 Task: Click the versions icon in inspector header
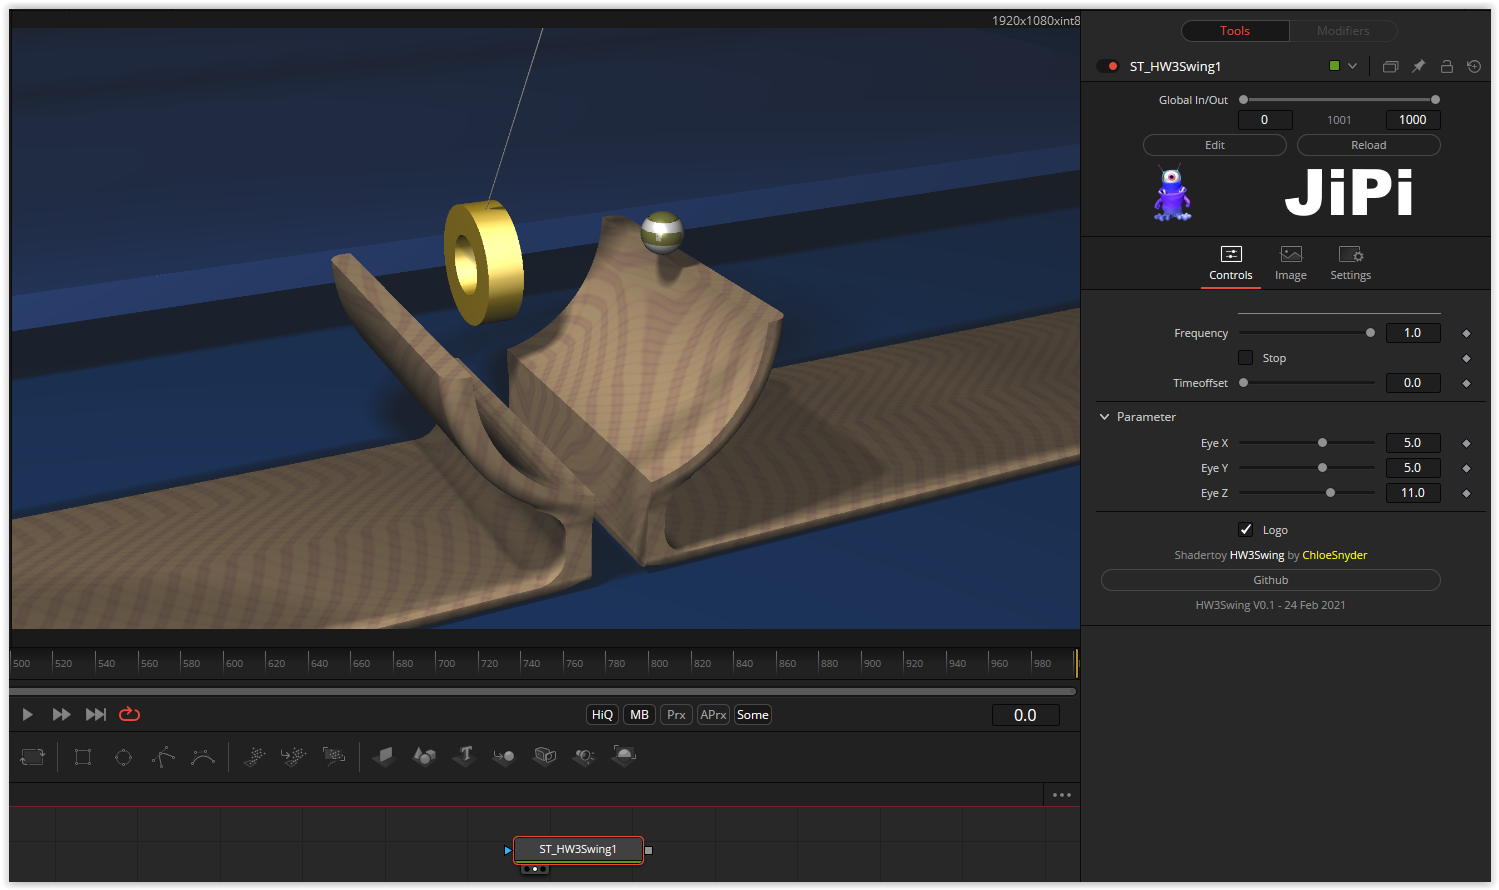coord(1390,67)
